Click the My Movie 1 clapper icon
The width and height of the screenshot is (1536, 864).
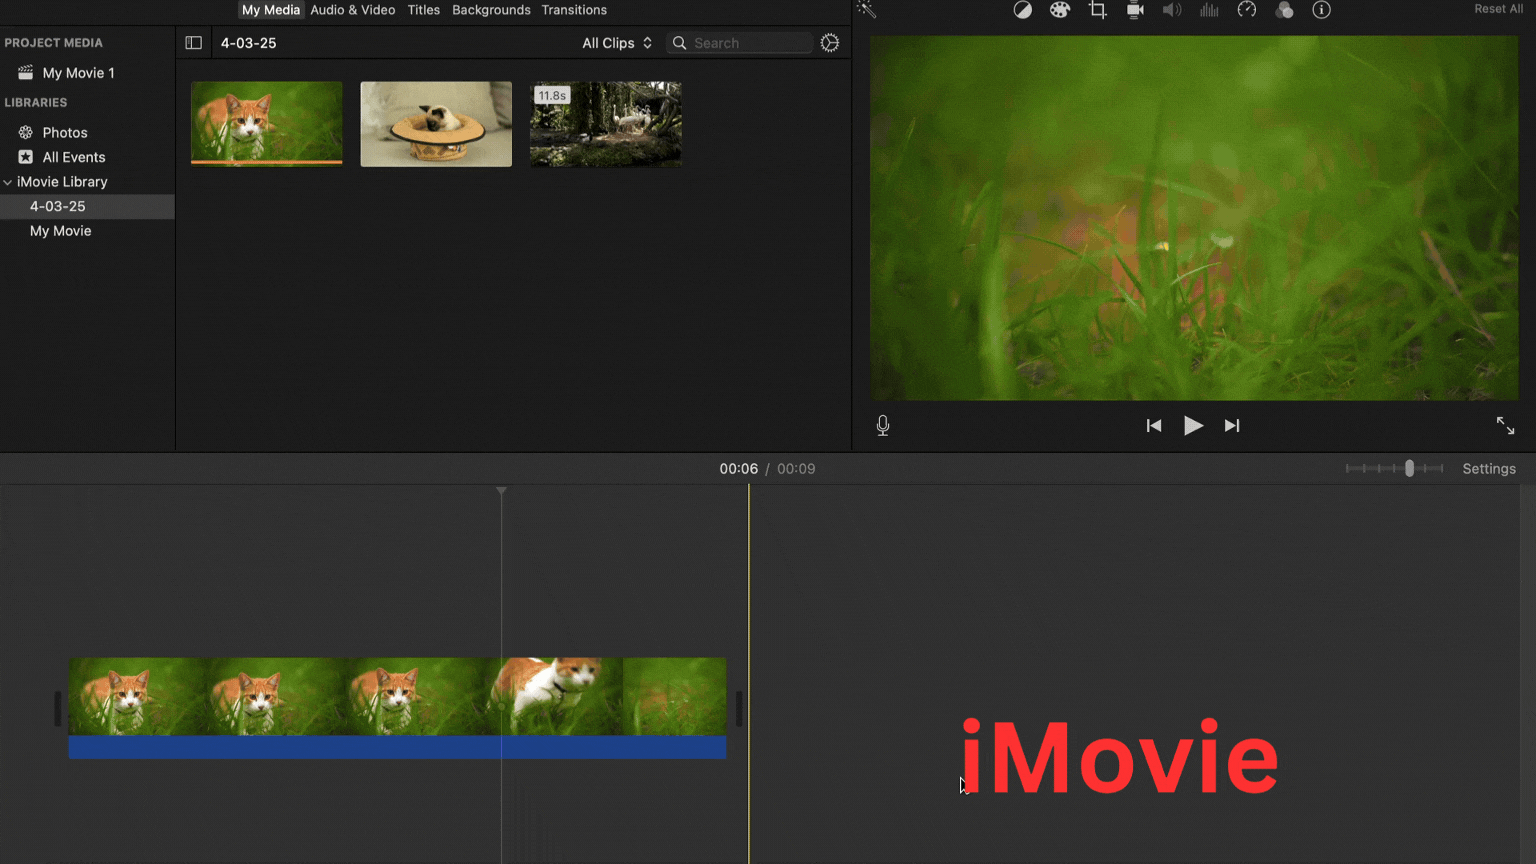[x=26, y=73]
